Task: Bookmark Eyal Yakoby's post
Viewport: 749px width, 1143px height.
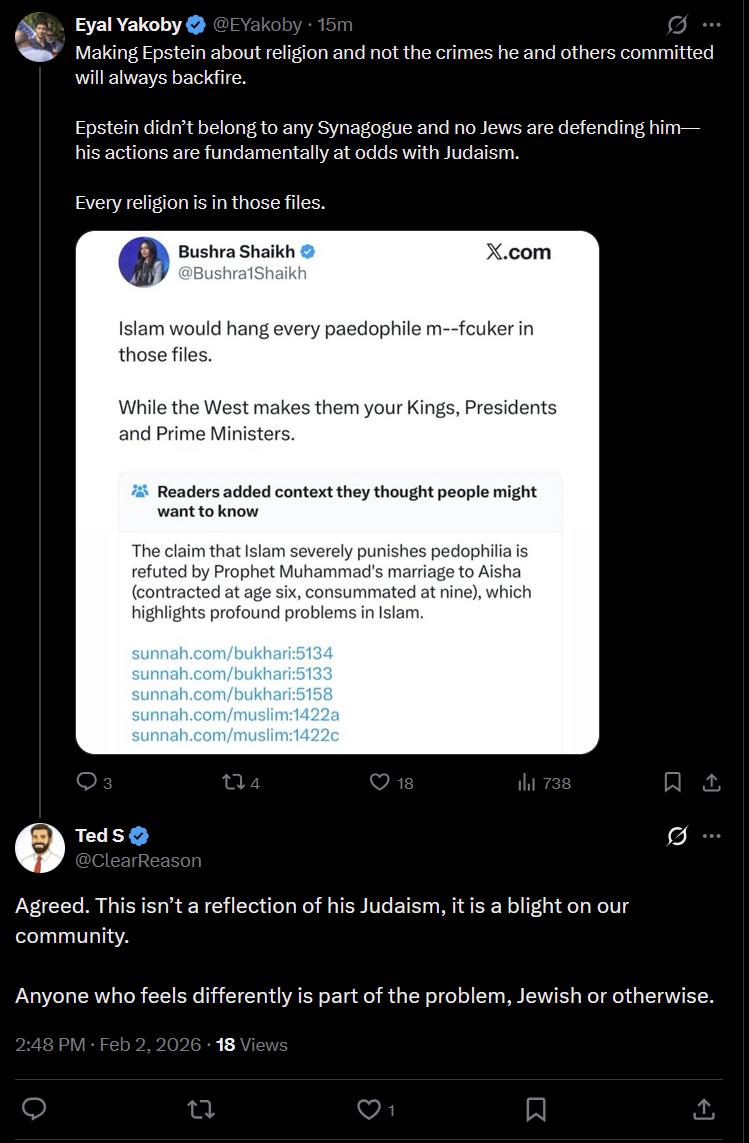Action: 673,782
